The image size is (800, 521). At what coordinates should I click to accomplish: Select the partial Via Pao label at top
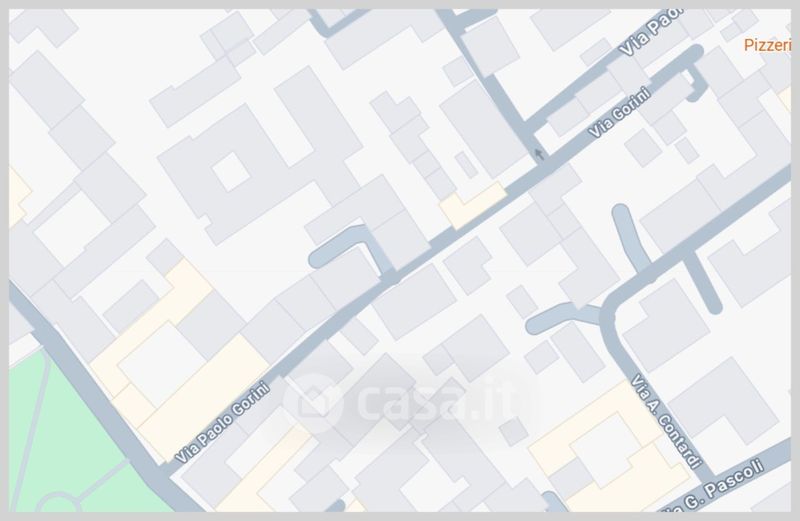tap(650, 32)
